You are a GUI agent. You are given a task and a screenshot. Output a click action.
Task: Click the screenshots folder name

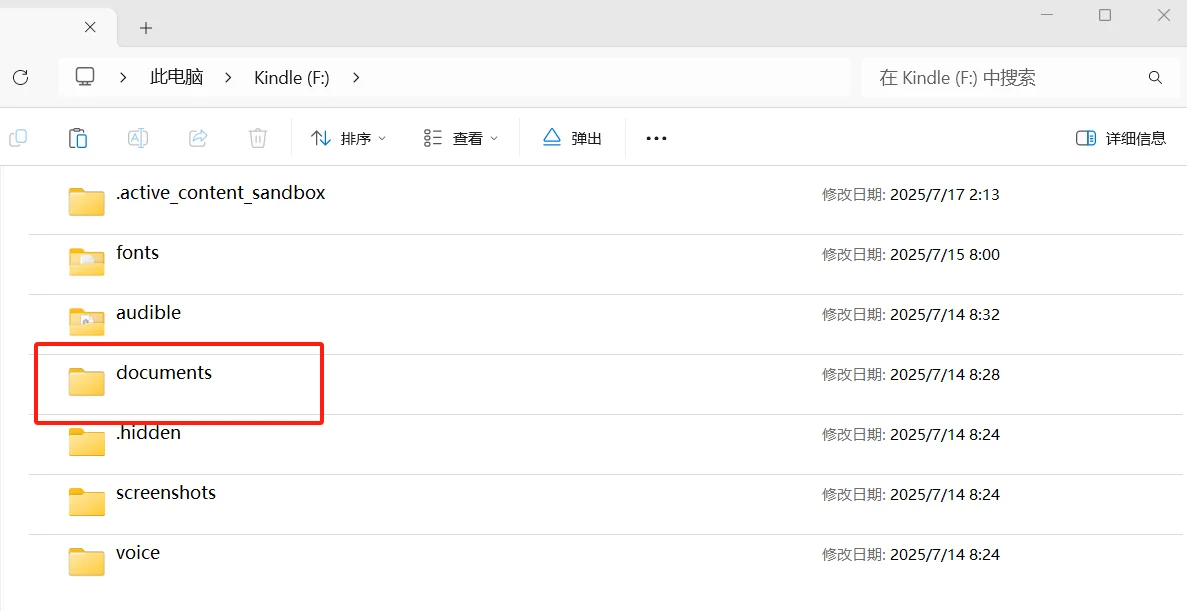point(166,493)
